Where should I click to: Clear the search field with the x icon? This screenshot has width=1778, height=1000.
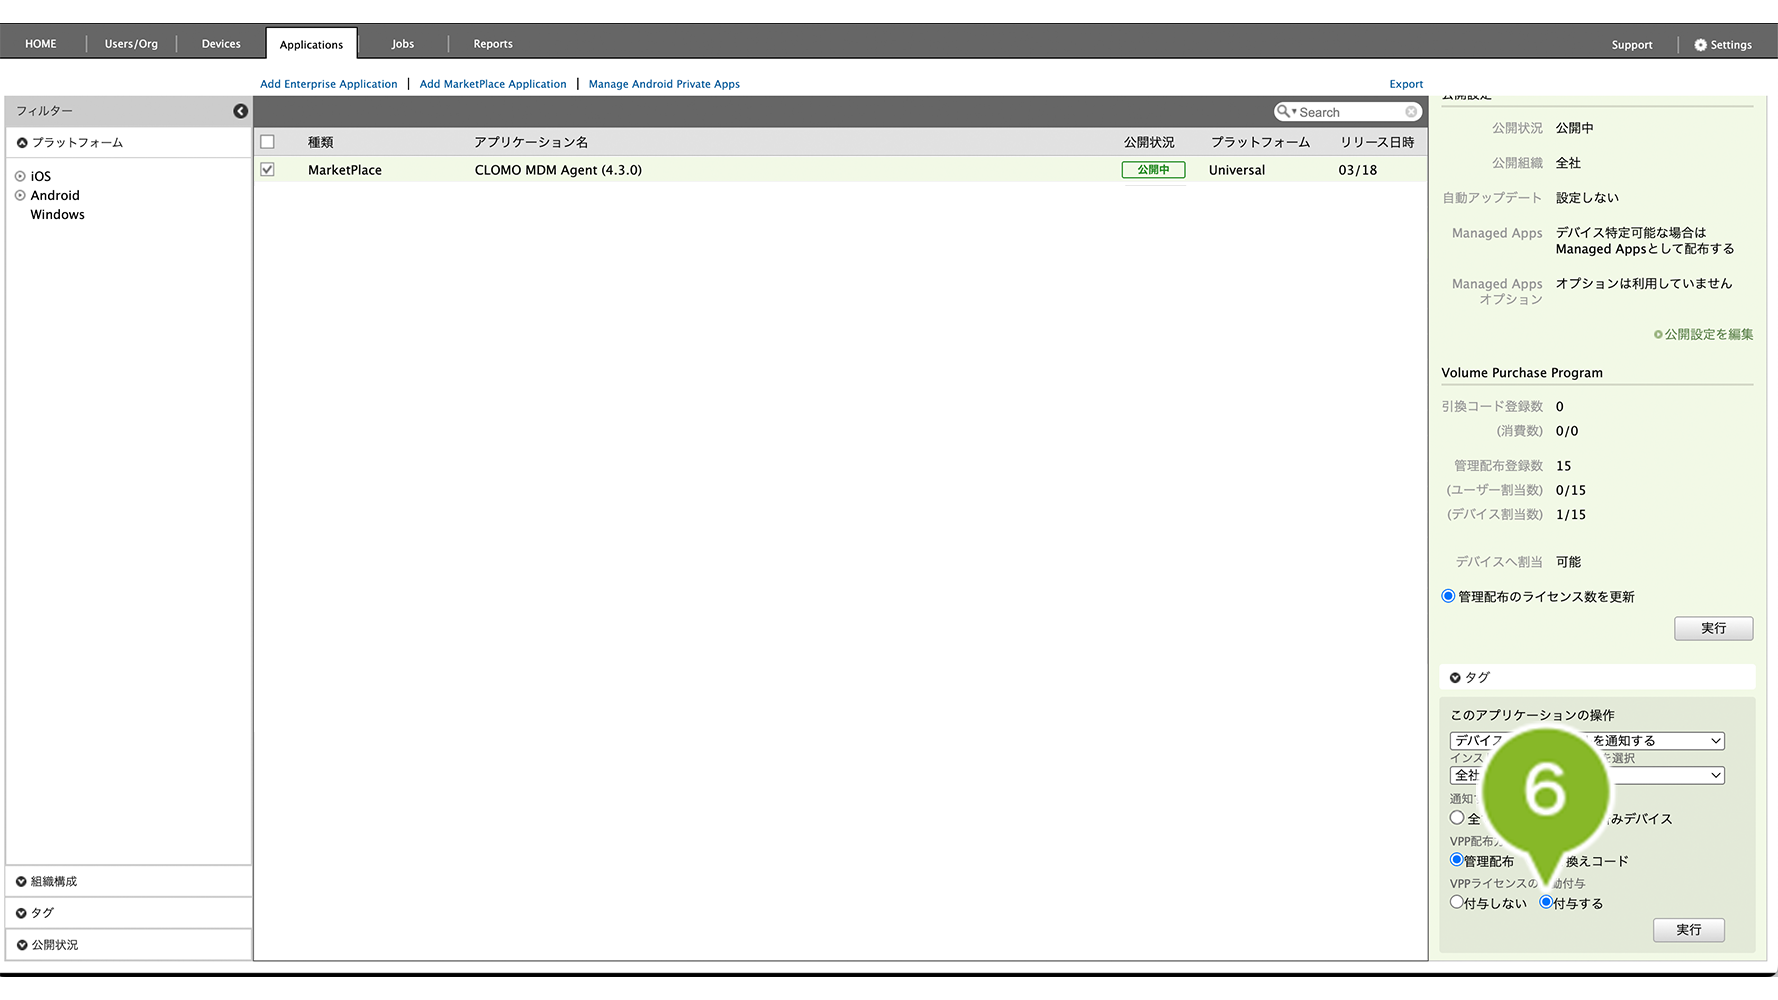[1411, 112]
